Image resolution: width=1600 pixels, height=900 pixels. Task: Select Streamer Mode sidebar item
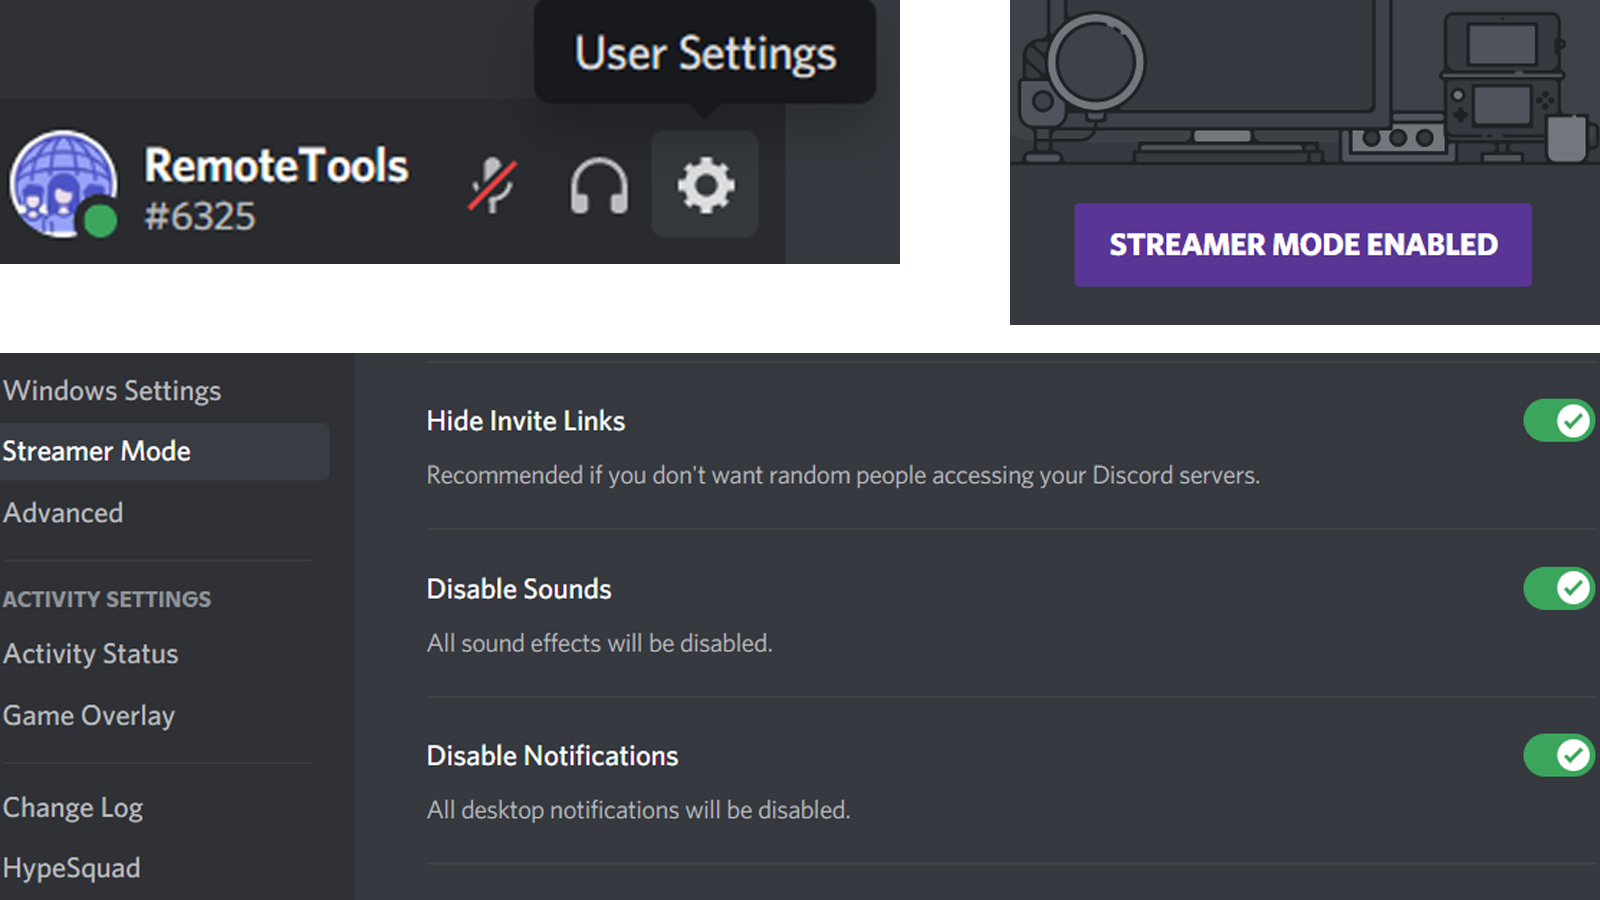click(x=164, y=452)
